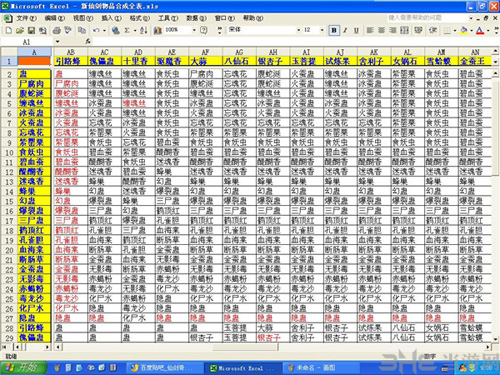The width and height of the screenshot is (500, 375).
Task: Click the Undo arrow icon
Action: [x=96, y=30]
